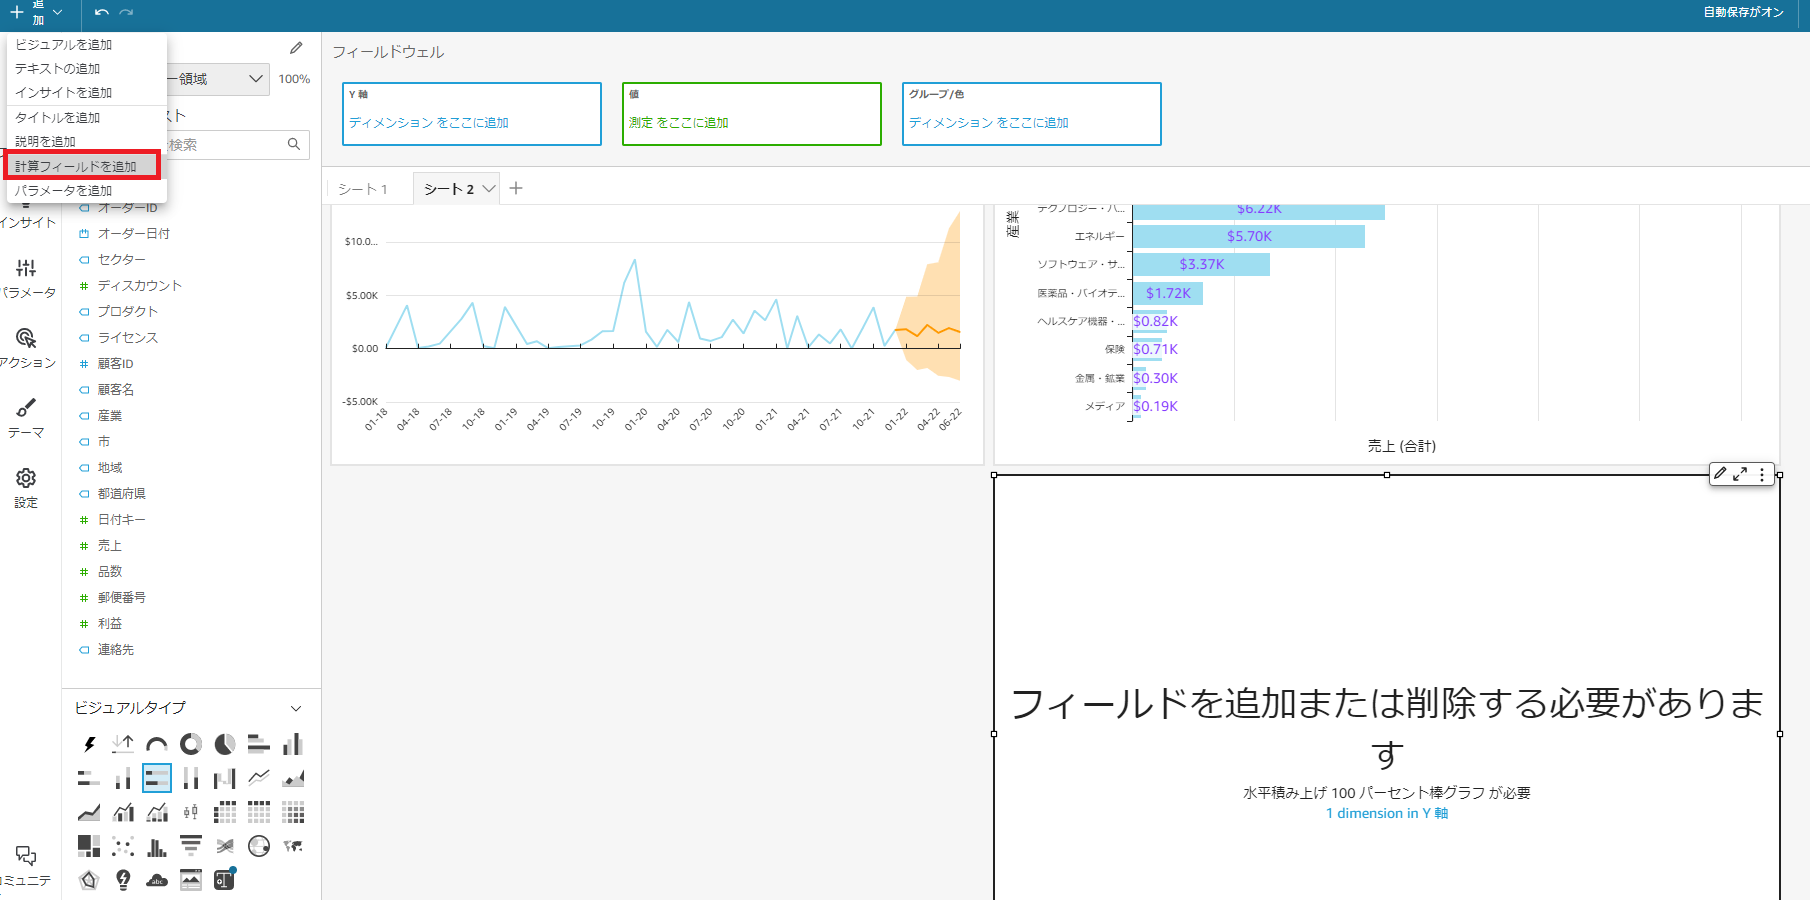Switch to the シート 1 tab

(x=362, y=188)
